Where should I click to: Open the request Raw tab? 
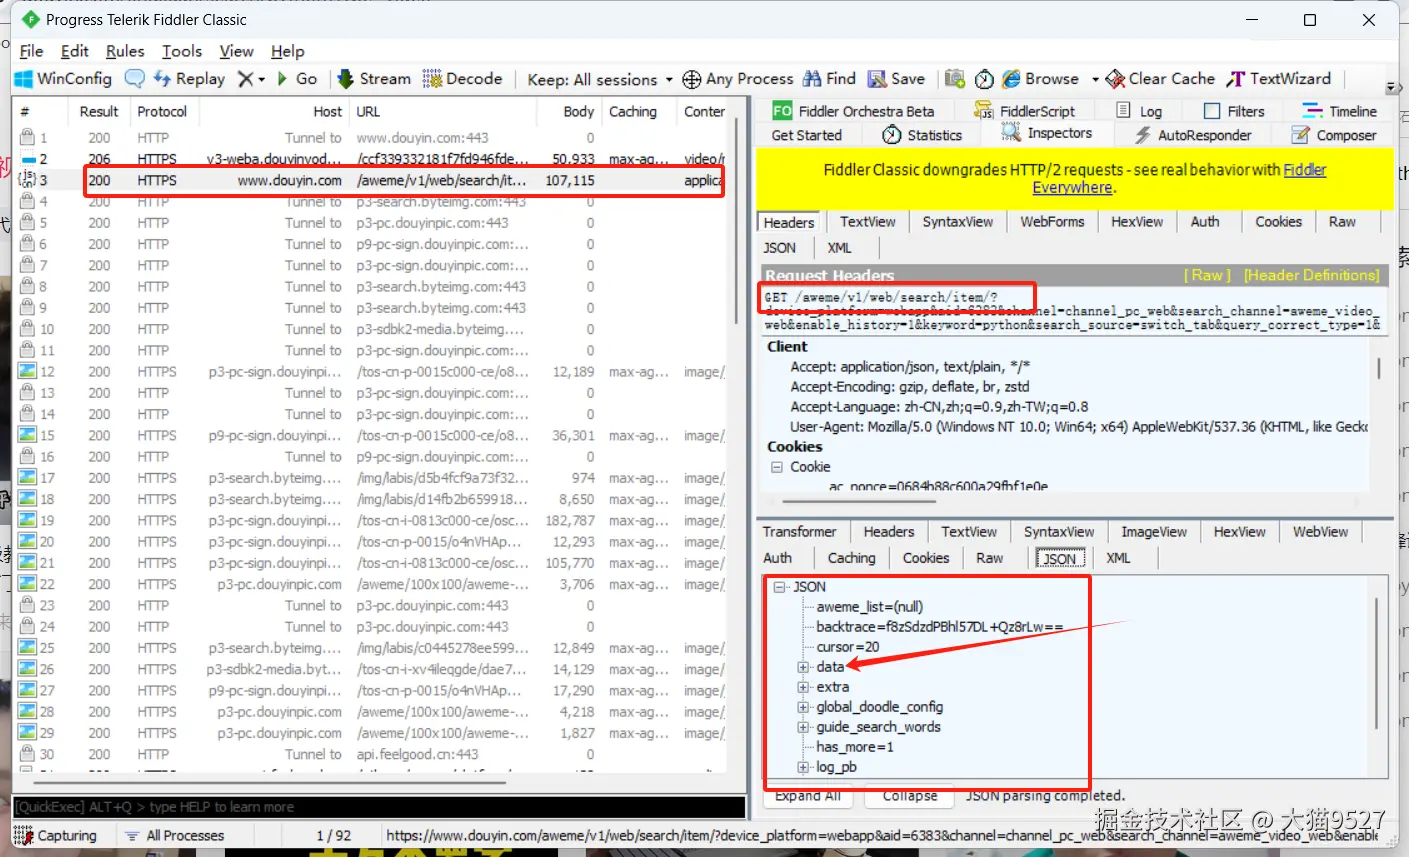click(x=1342, y=222)
